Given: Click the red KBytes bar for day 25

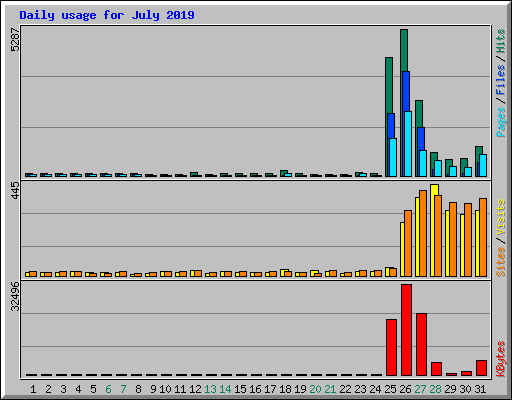Looking at the screenshot, I should coord(391,347).
